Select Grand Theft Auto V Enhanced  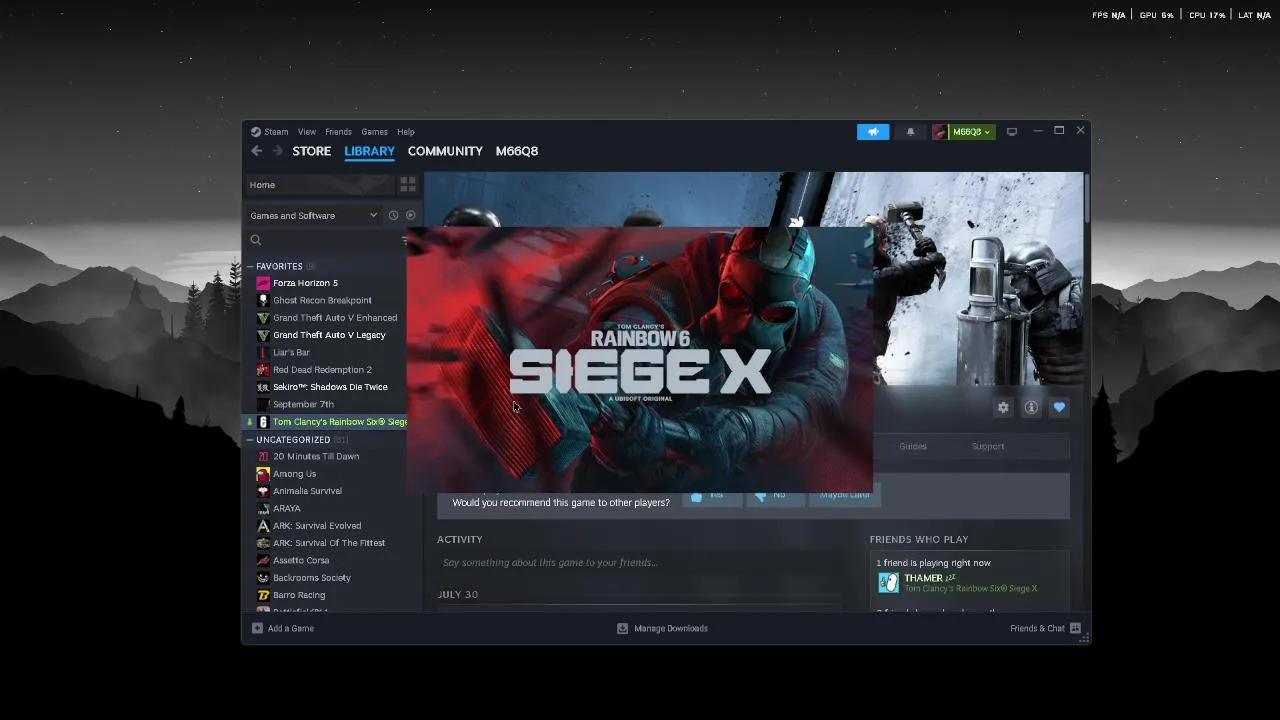(335, 318)
